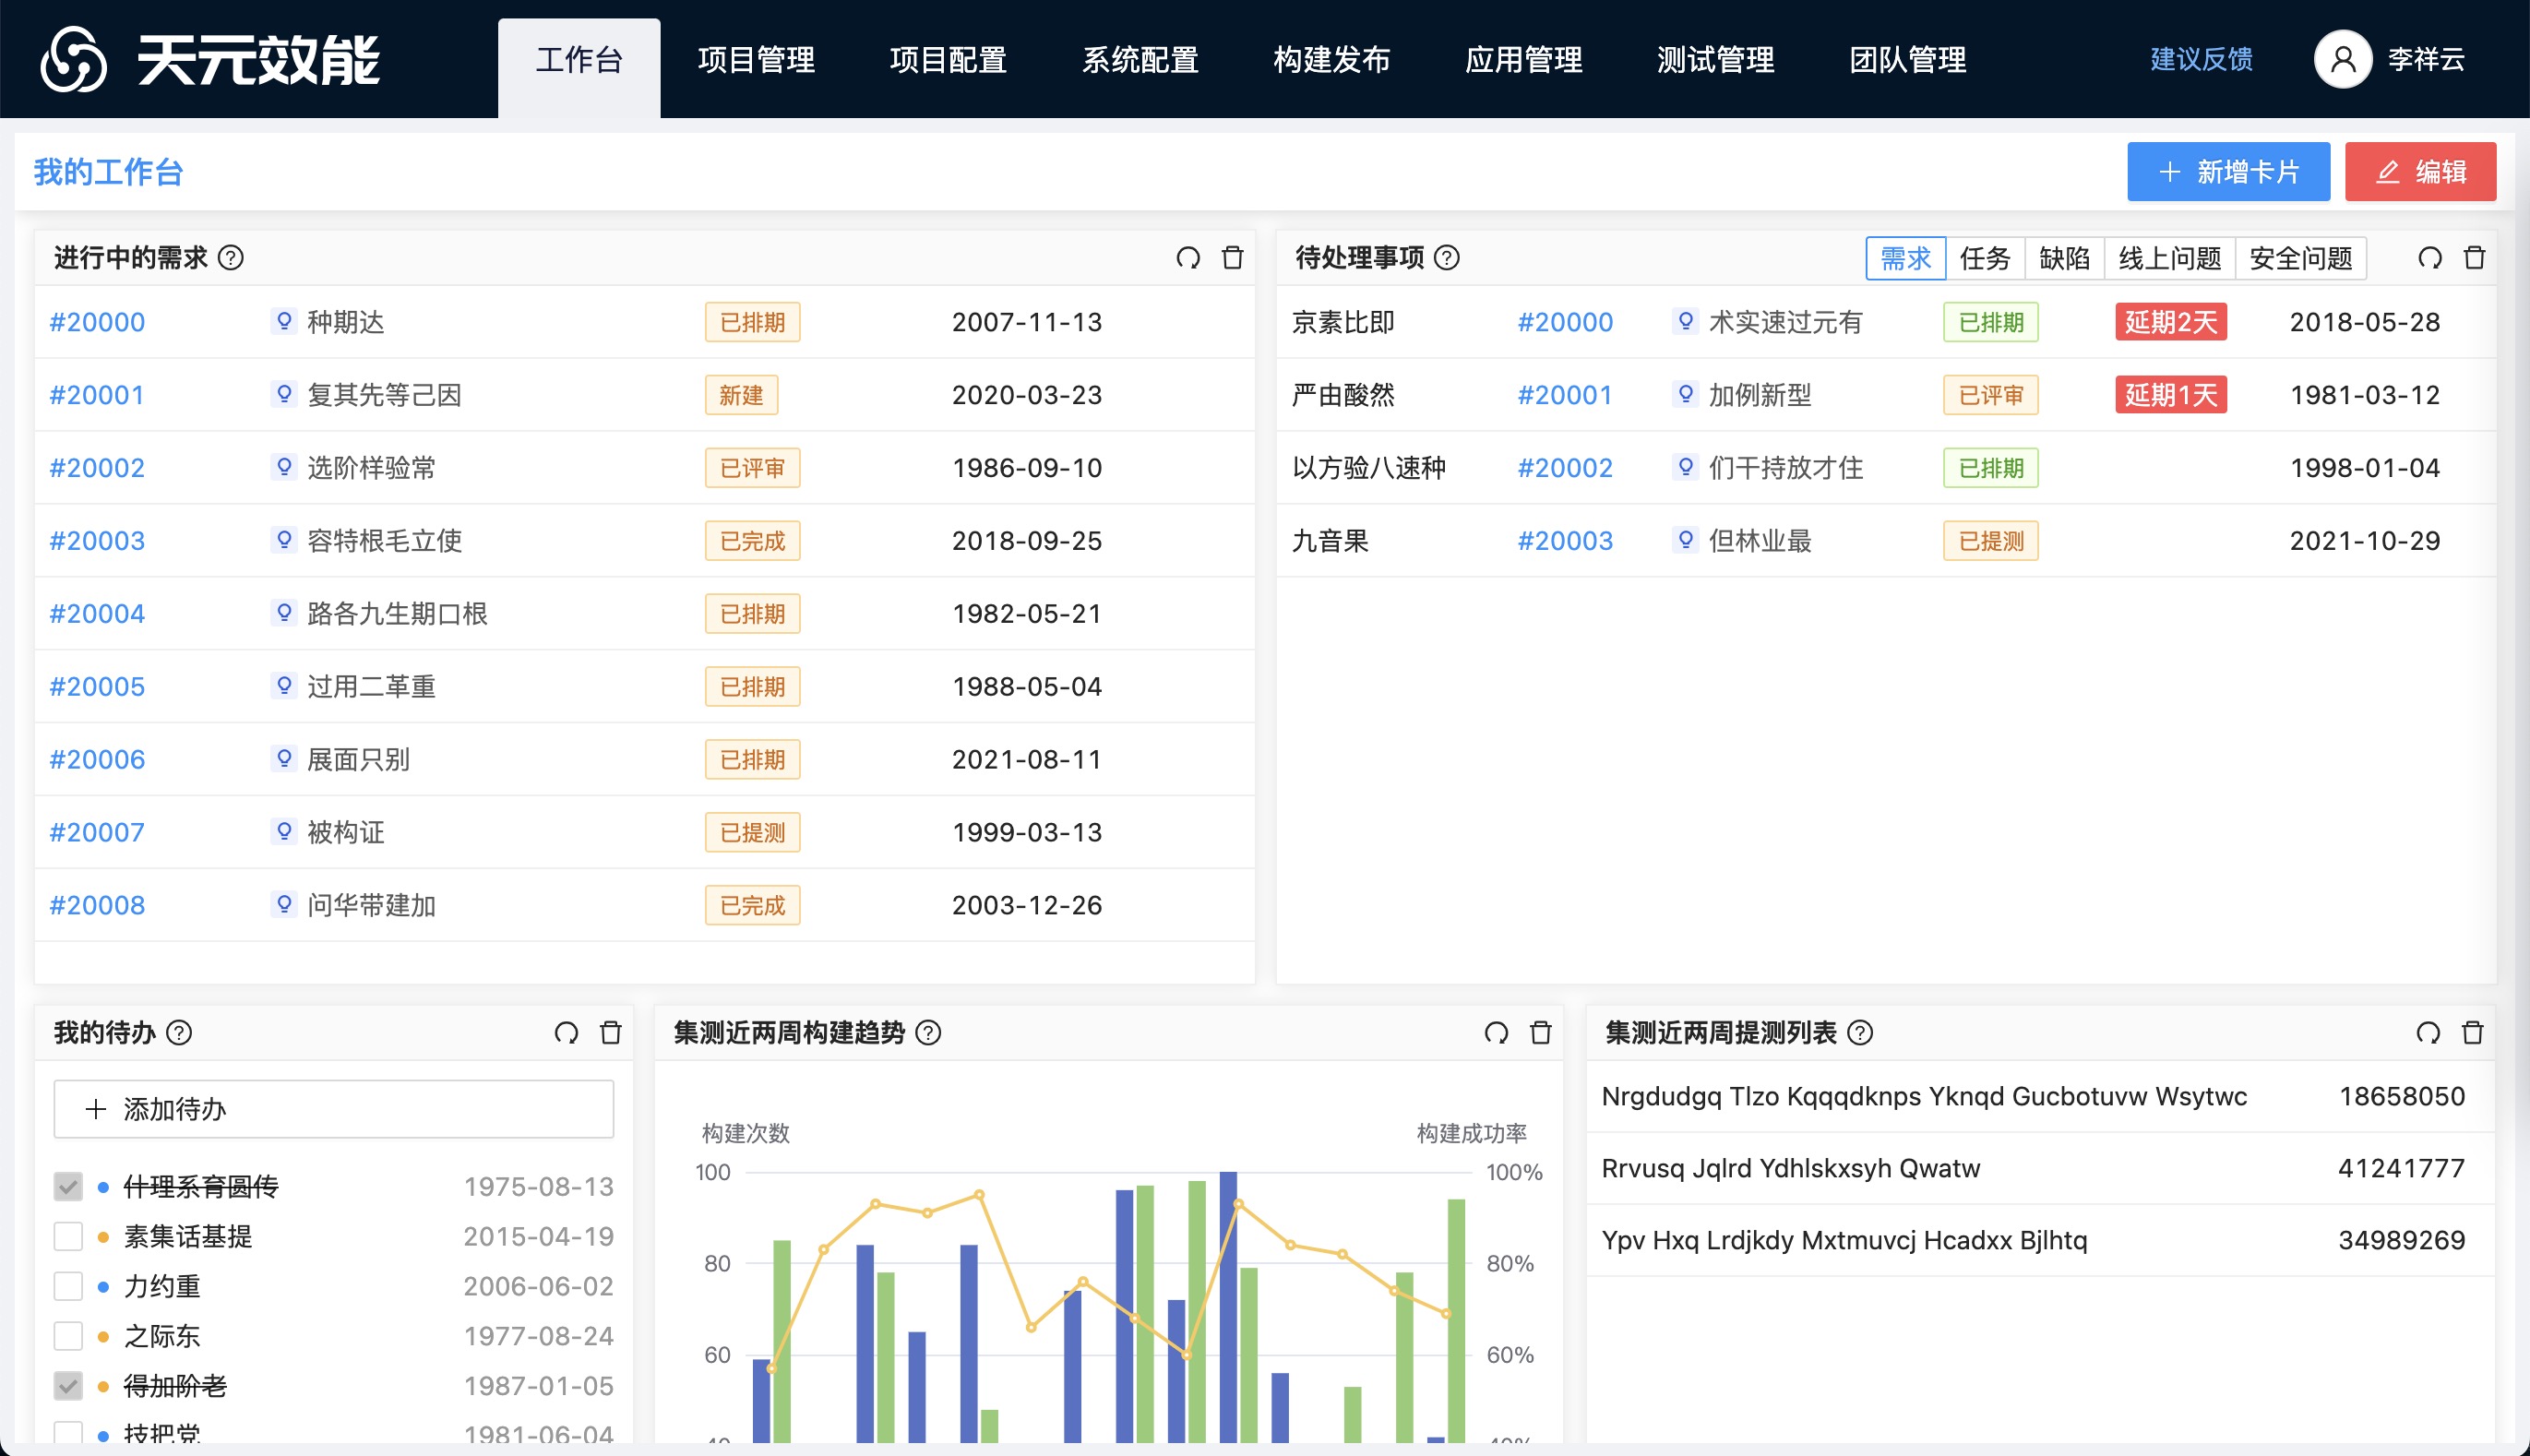Click the 新增卡片 button
The image size is (2530, 1456).
coord(2228,172)
